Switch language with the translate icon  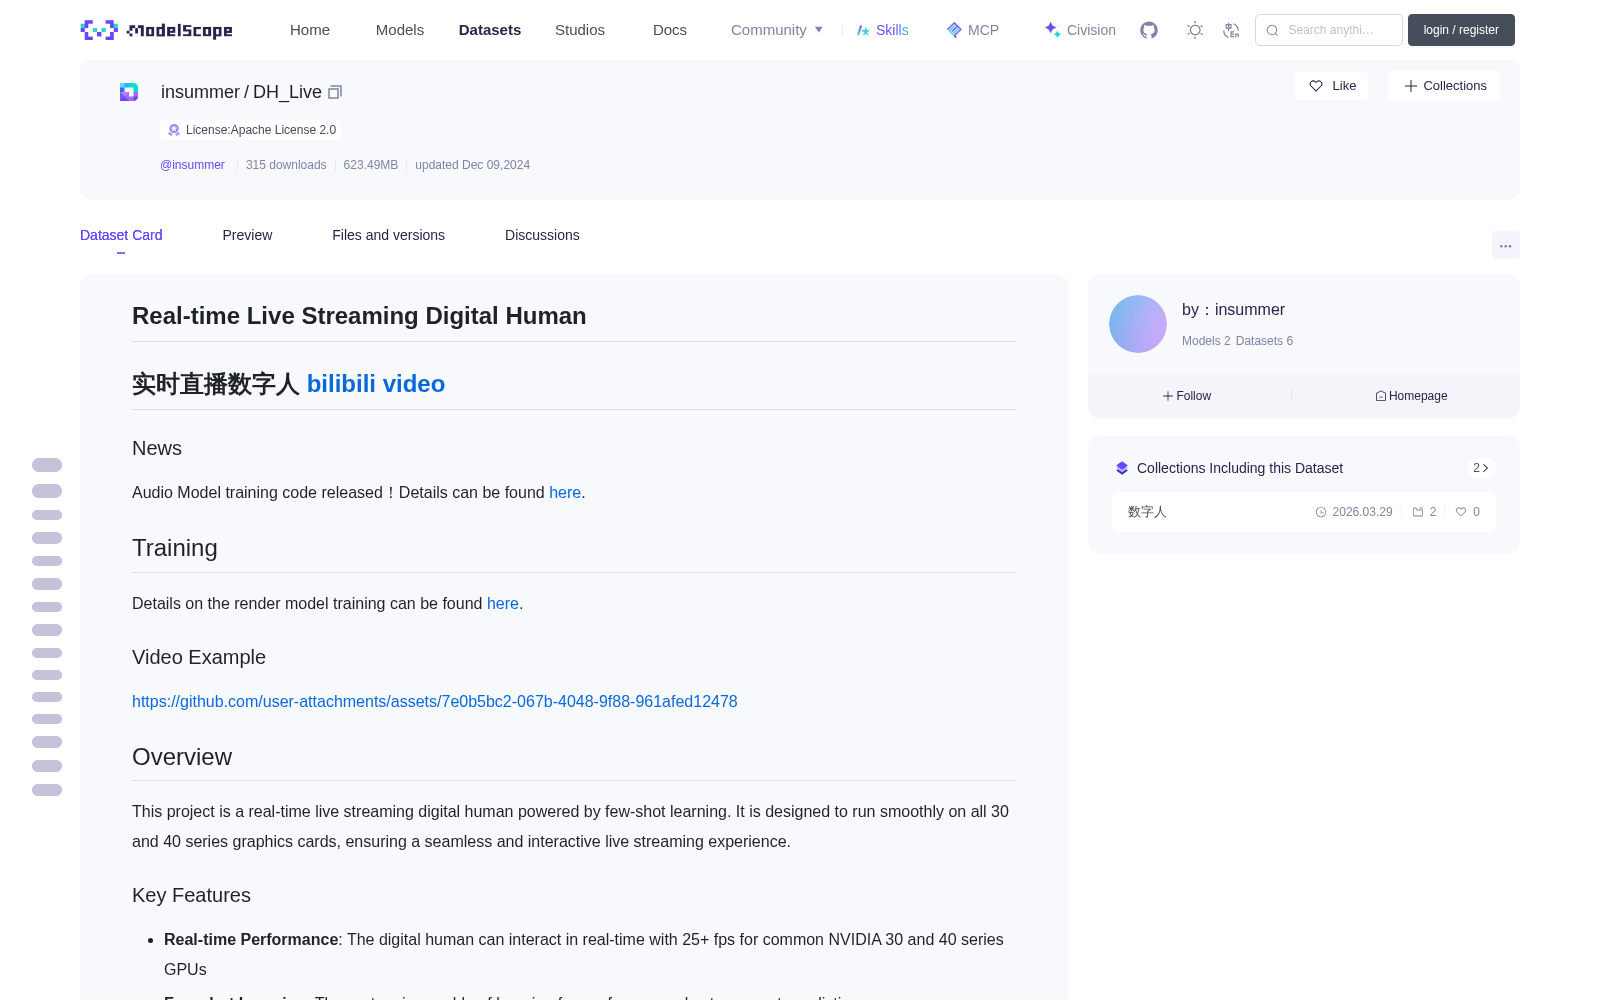point(1231,30)
